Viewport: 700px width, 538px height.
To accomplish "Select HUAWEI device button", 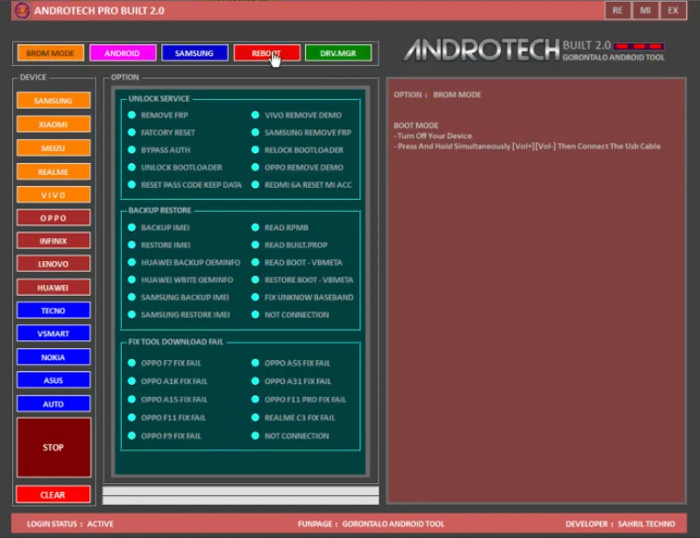I will pos(53,288).
